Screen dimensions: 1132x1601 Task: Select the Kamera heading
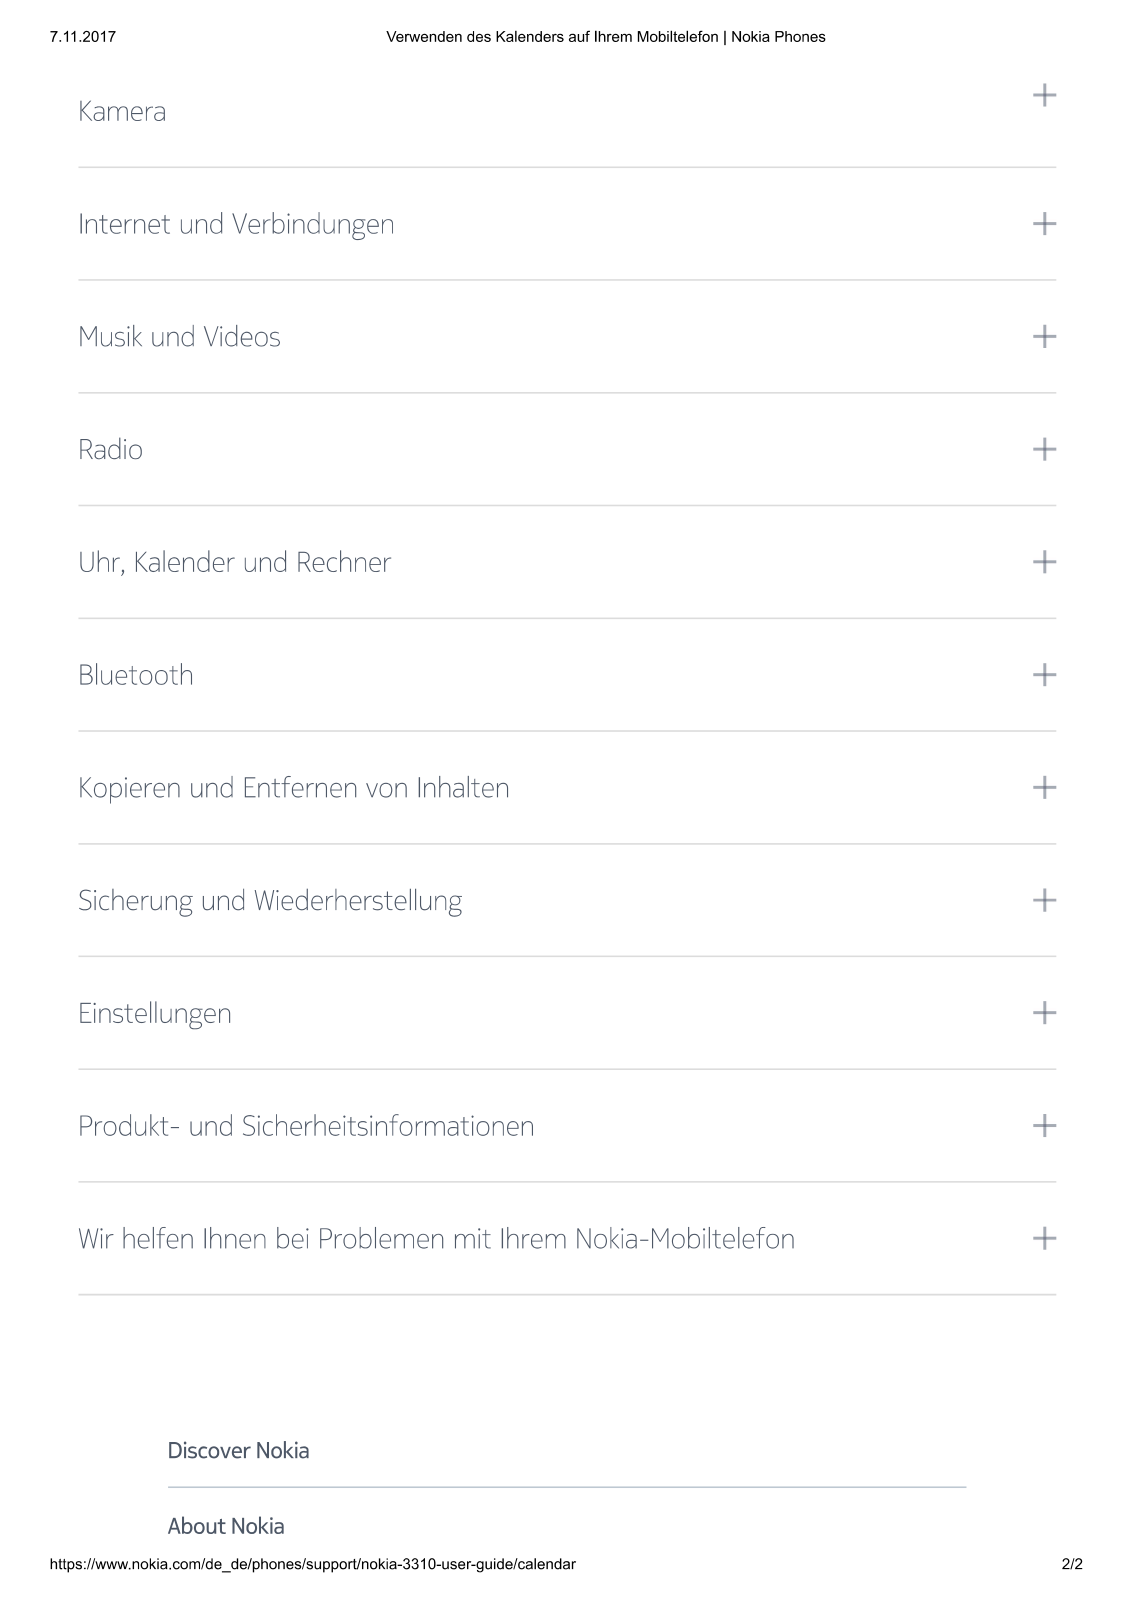click(x=122, y=111)
